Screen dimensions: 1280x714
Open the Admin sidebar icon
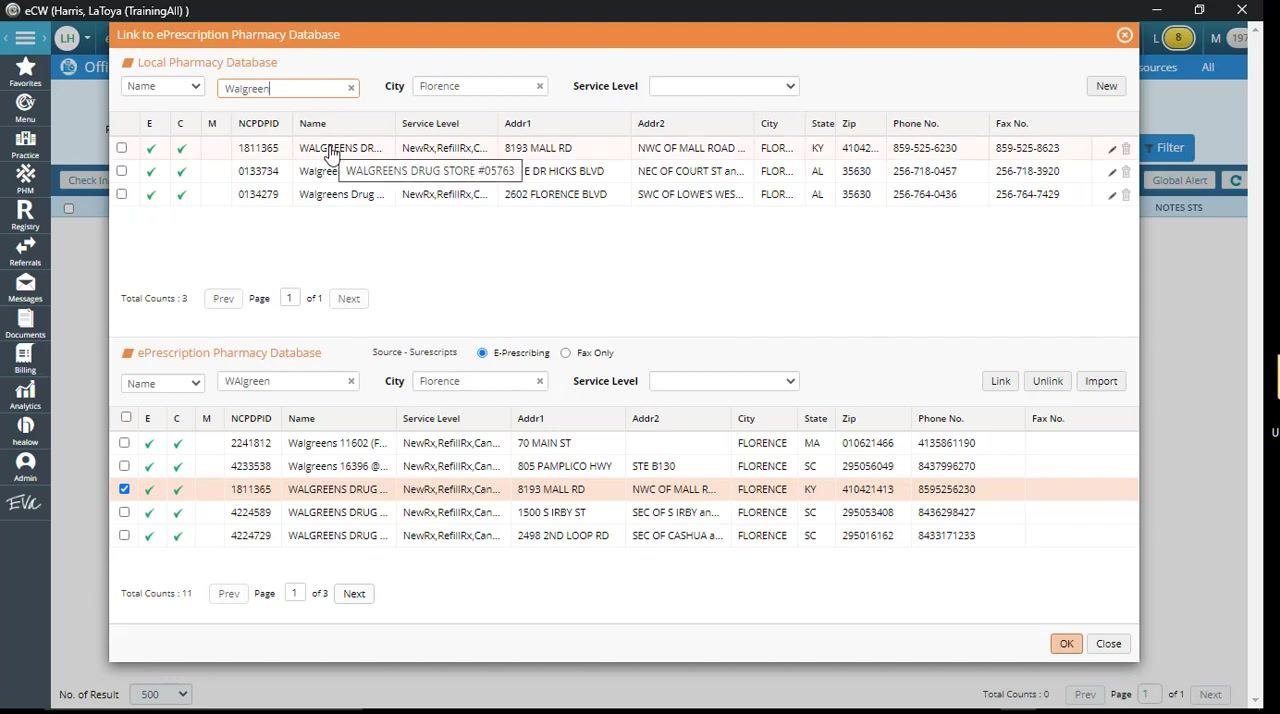coord(25,467)
